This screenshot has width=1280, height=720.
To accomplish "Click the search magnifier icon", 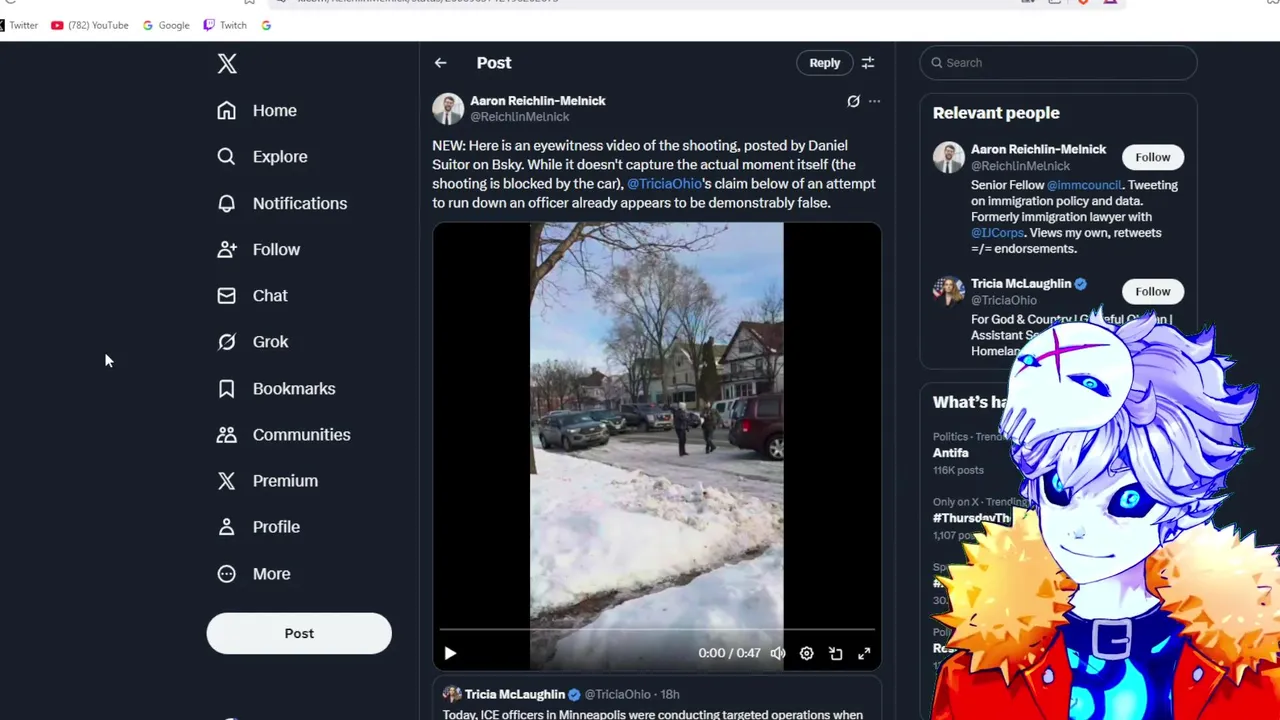I will (937, 63).
